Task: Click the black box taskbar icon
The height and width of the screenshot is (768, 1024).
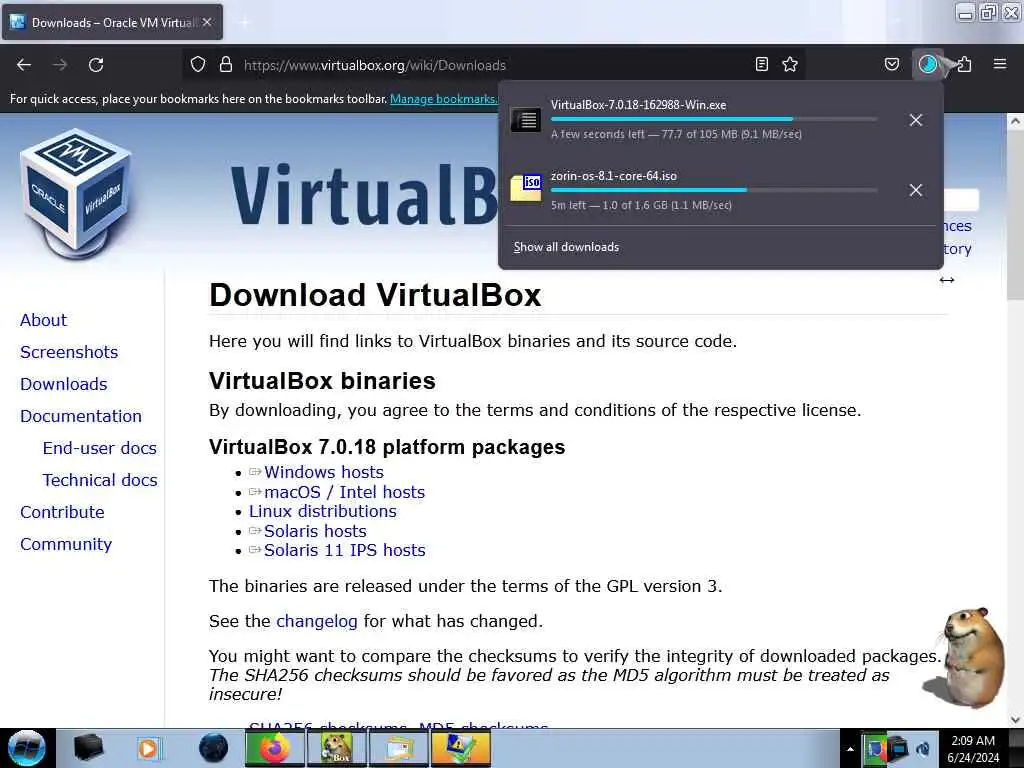Action: [88, 748]
